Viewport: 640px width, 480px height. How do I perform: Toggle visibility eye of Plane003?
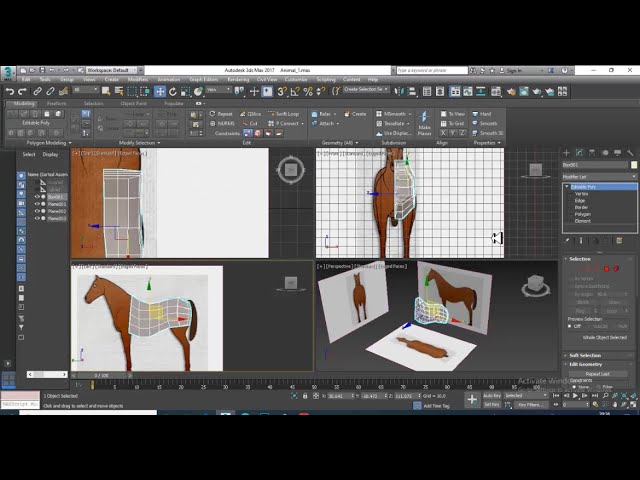37,218
